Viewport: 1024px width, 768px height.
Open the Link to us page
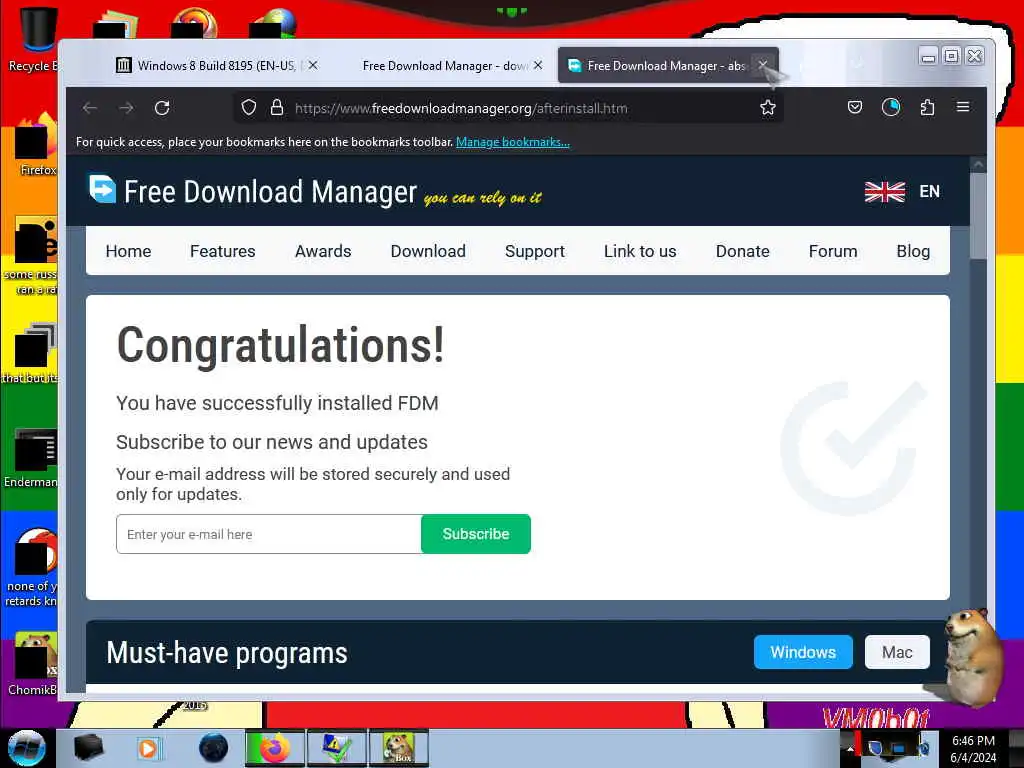pyautogui.click(x=640, y=251)
